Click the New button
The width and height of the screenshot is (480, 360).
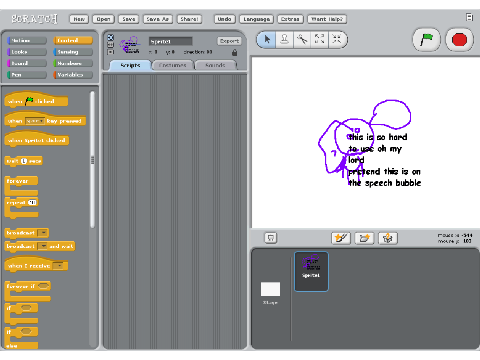coord(79,19)
